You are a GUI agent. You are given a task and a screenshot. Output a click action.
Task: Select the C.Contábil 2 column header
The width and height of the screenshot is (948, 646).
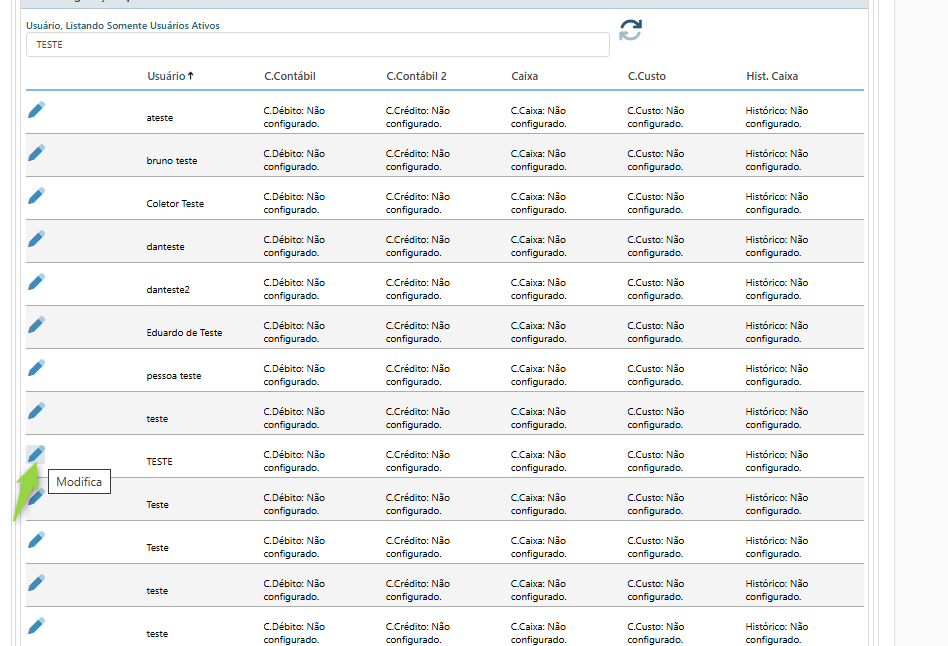[x=416, y=76]
